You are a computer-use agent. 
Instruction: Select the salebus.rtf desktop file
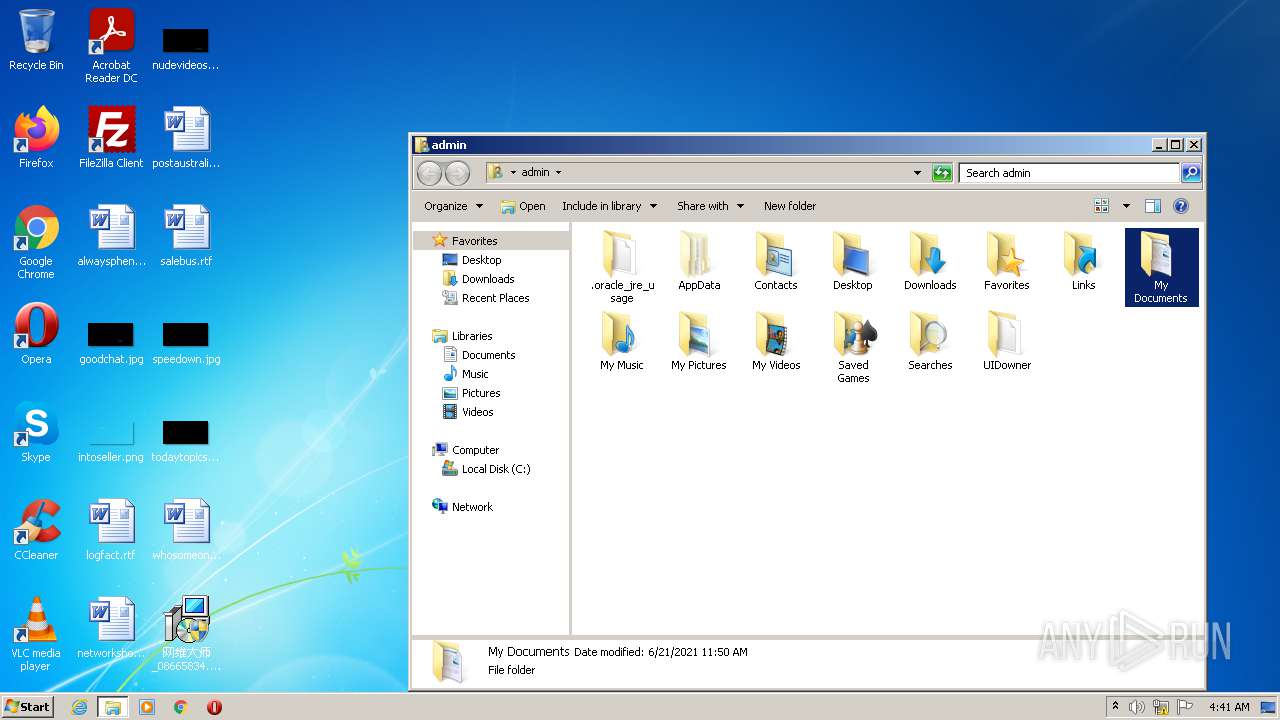point(186,236)
